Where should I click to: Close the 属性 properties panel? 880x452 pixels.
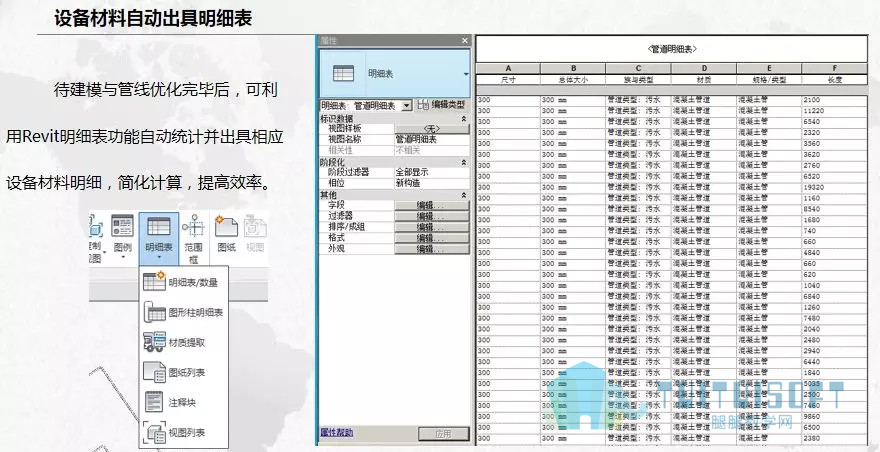point(464,41)
